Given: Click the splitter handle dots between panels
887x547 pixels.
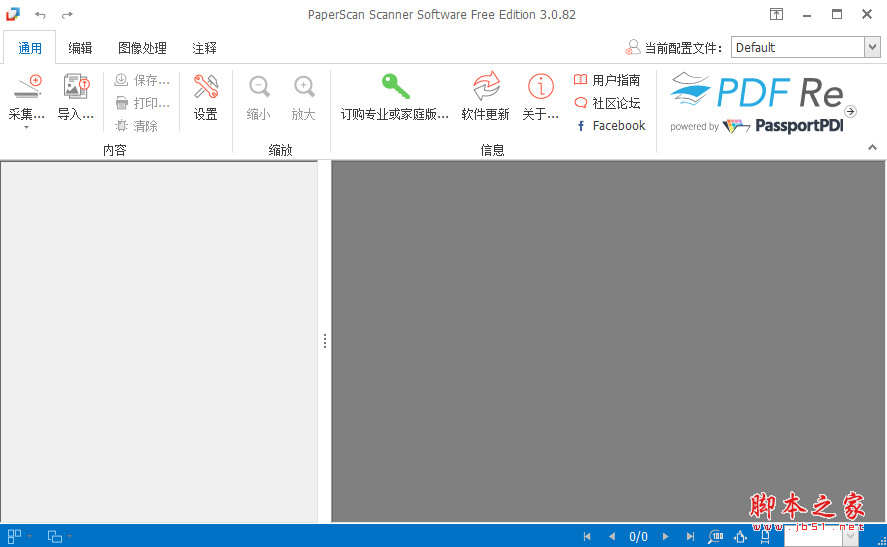Looking at the screenshot, I should (325, 341).
